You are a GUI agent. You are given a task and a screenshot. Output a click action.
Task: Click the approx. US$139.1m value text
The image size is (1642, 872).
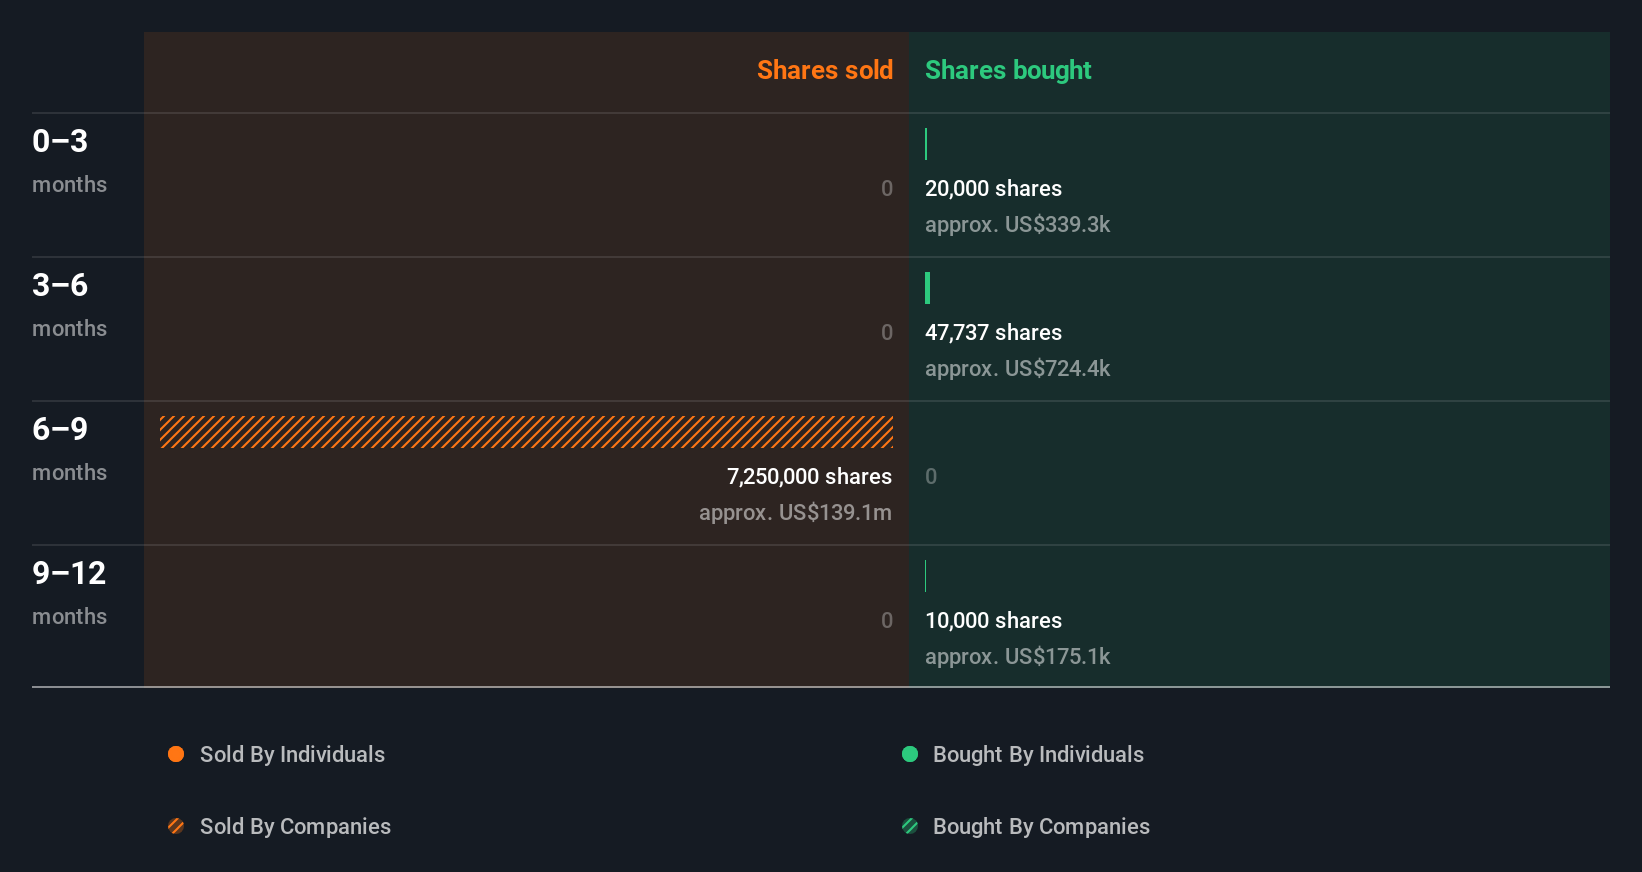tap(795, 512)
